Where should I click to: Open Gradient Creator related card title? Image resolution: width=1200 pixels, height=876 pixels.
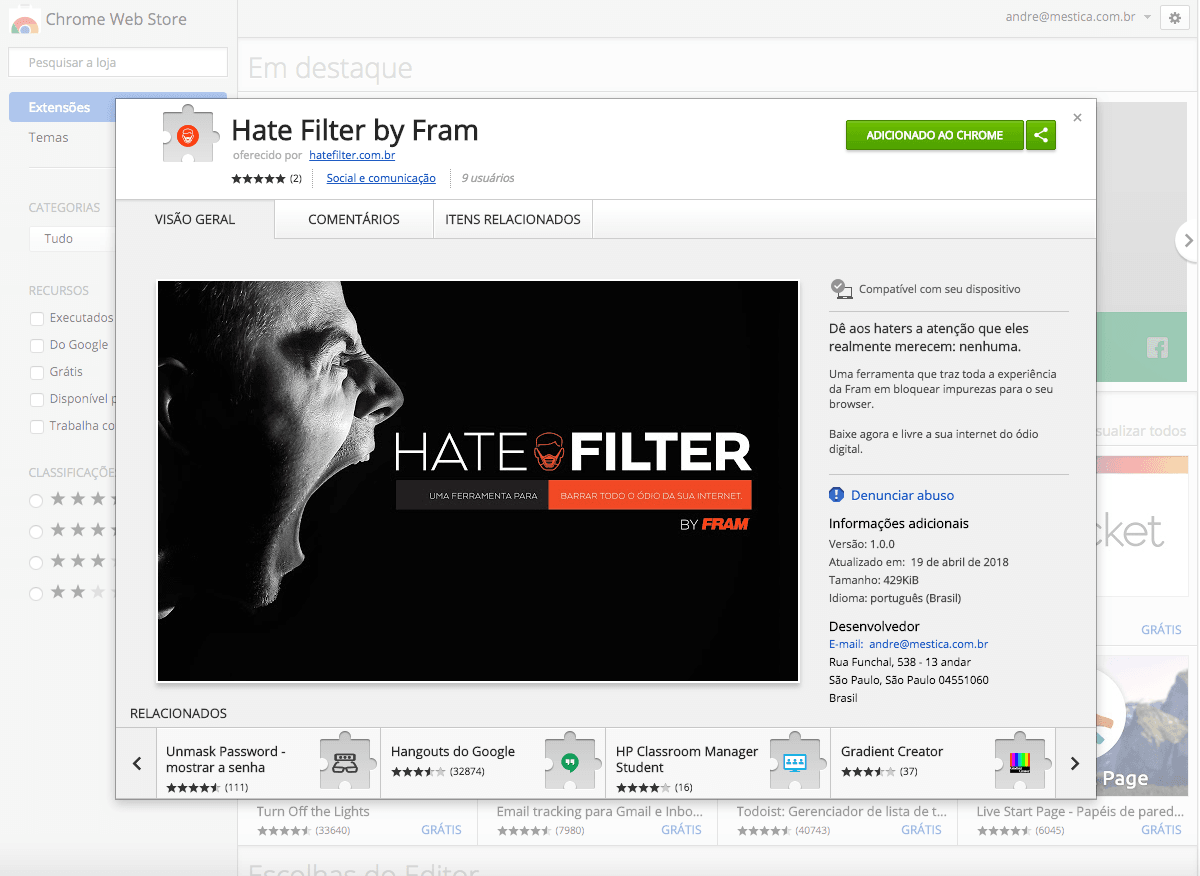[x=892, y=751]
